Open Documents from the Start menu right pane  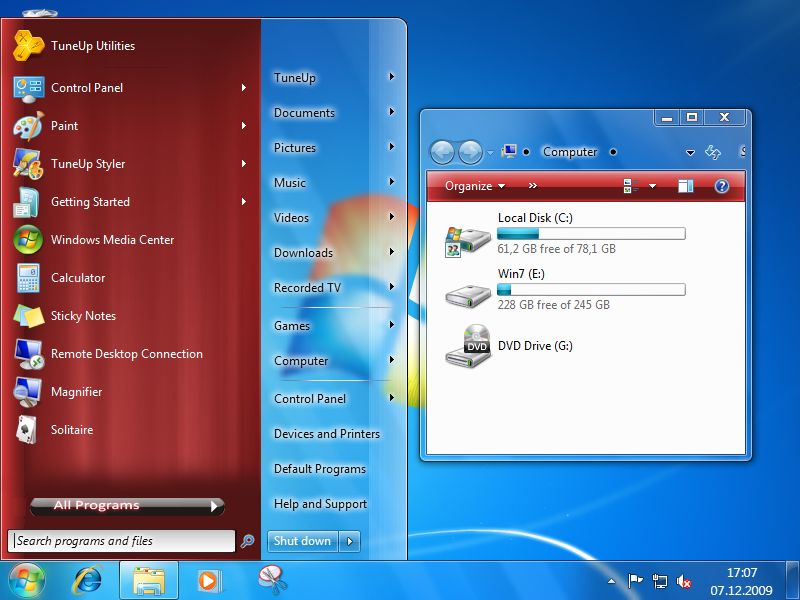click(304, 113)
